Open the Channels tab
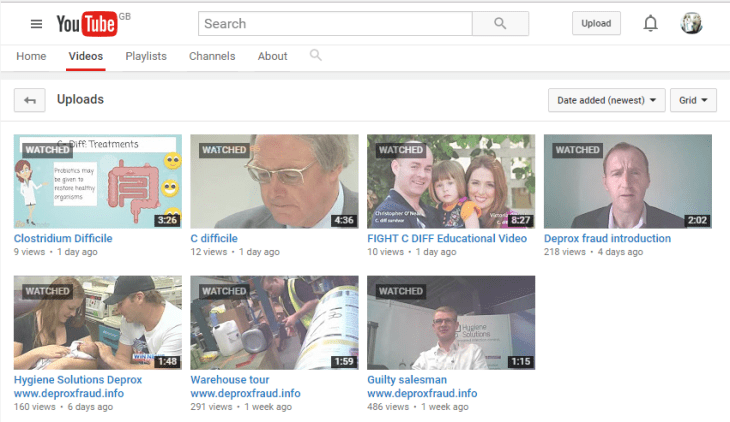The image size is (730, 422). click(x=212, y=56)
